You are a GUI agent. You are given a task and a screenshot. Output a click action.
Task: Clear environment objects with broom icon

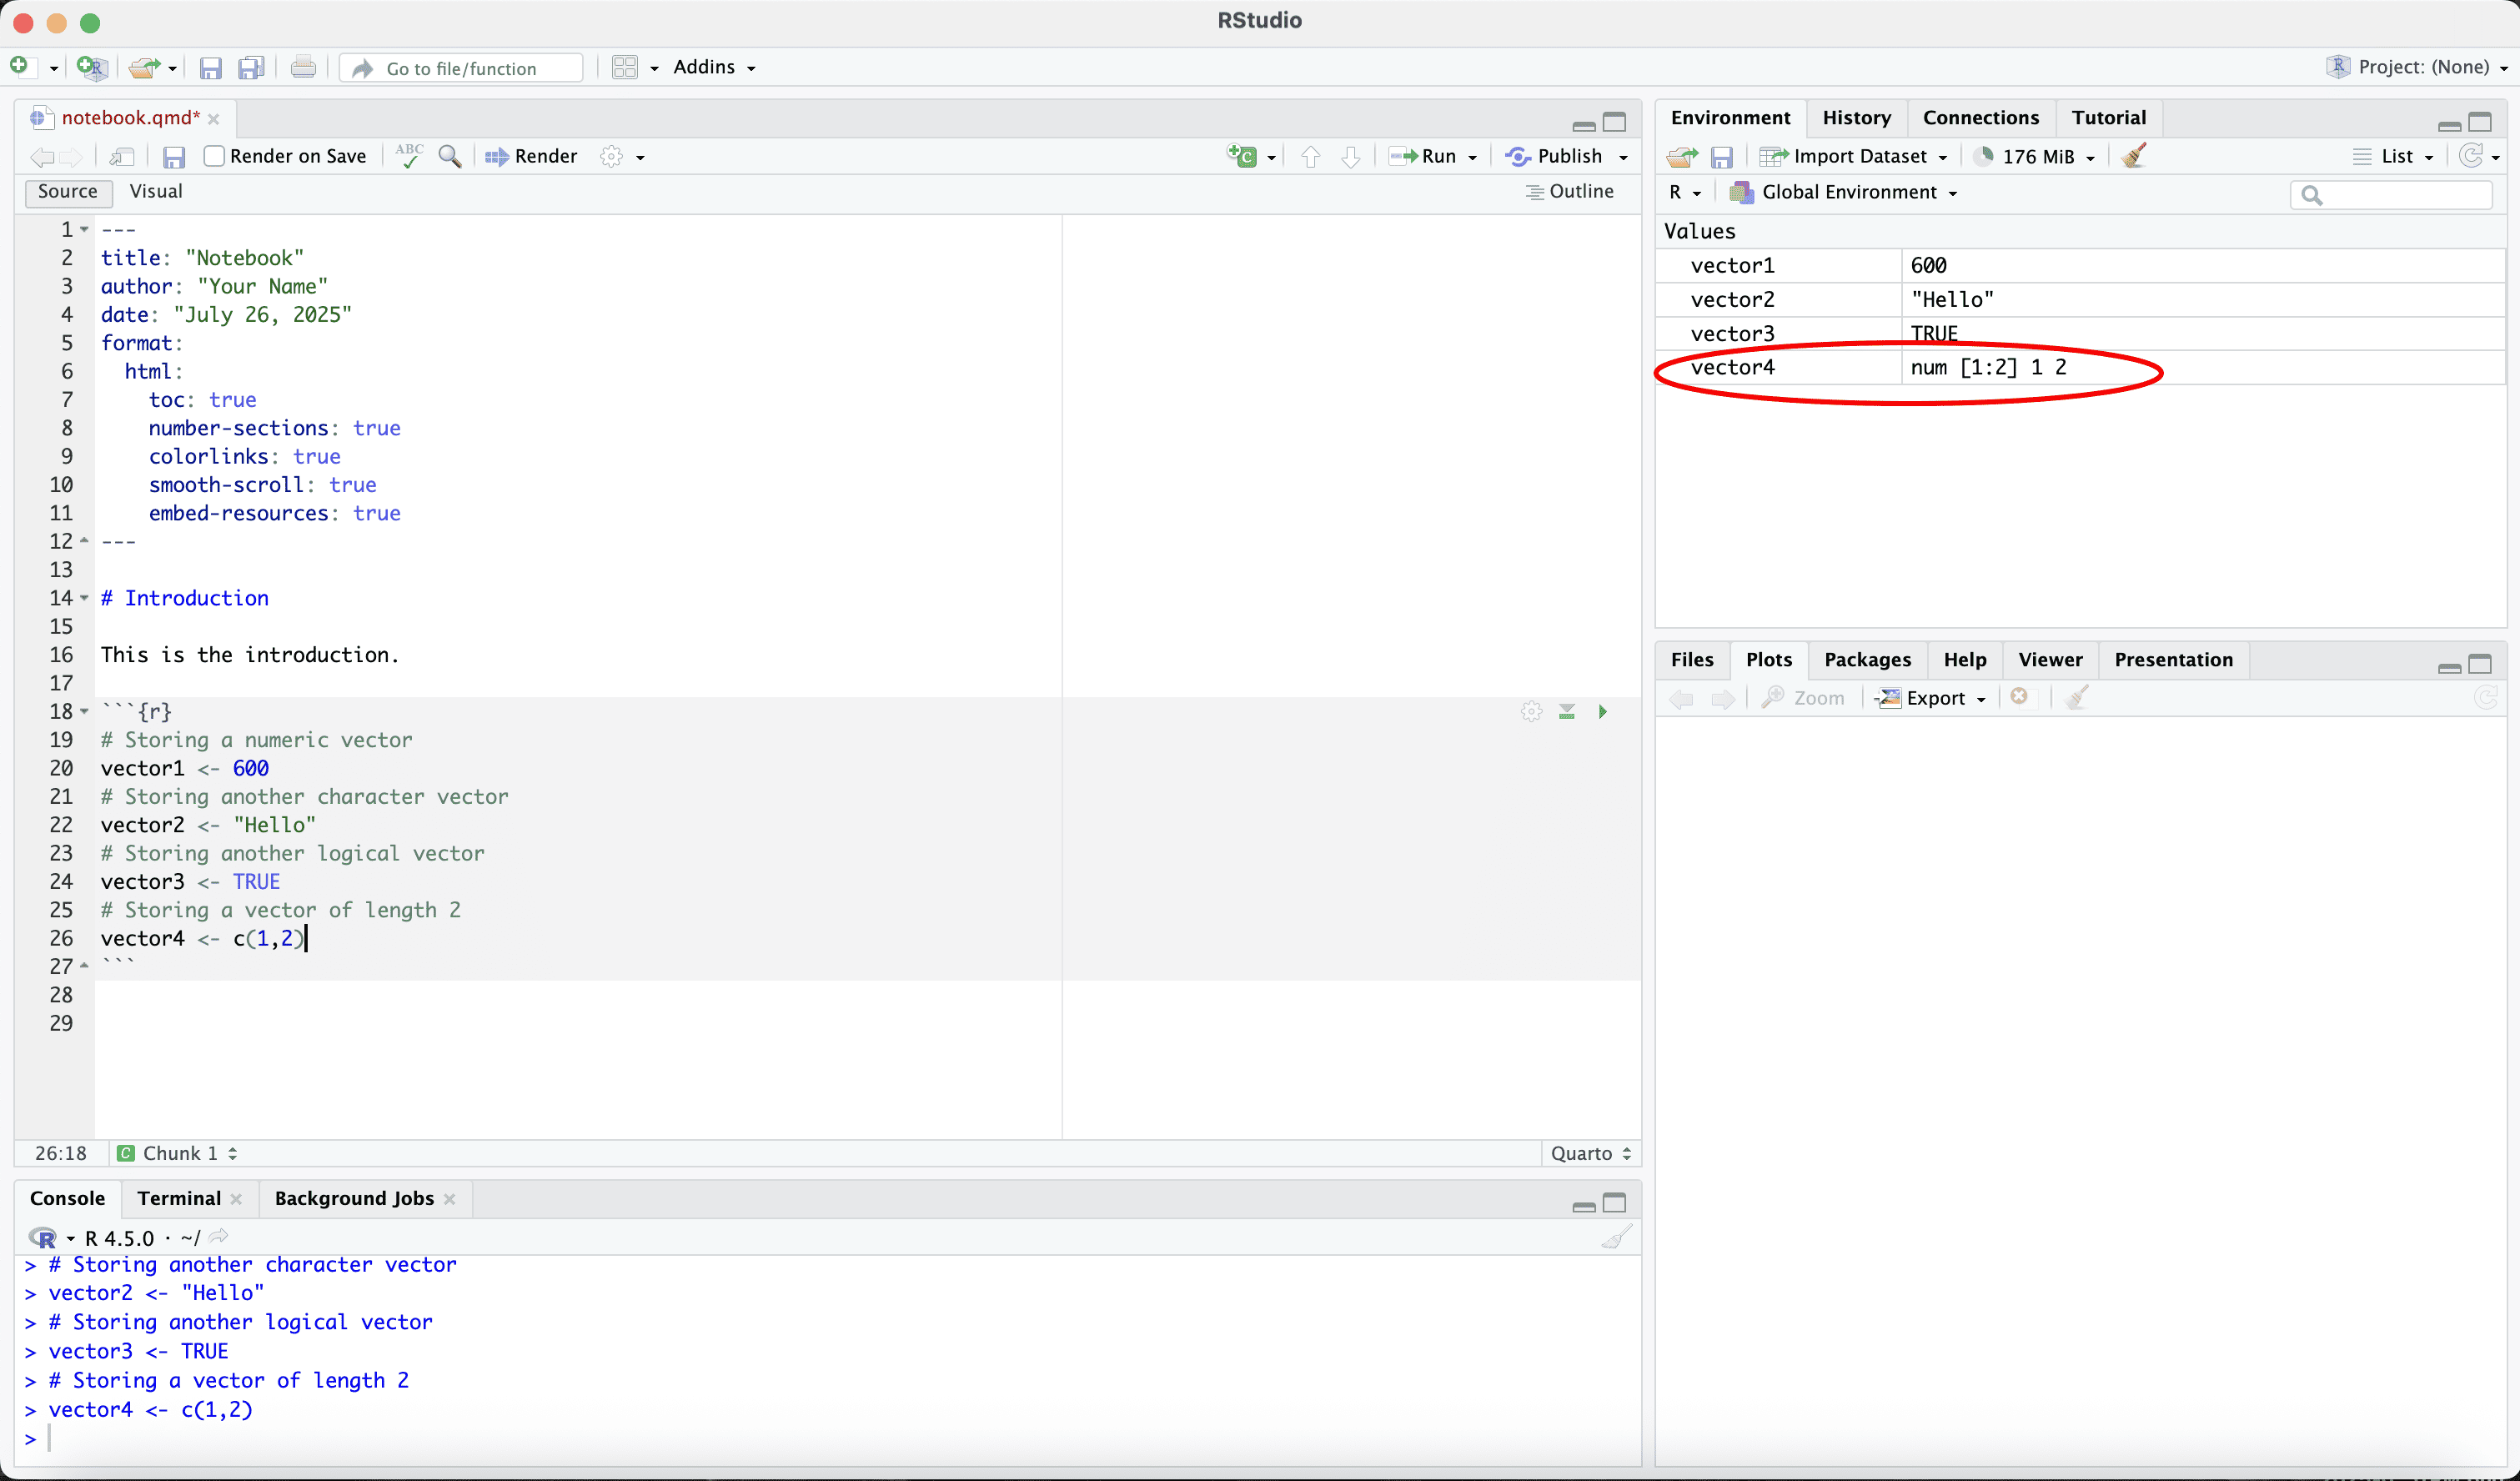tap(2133, 156)
